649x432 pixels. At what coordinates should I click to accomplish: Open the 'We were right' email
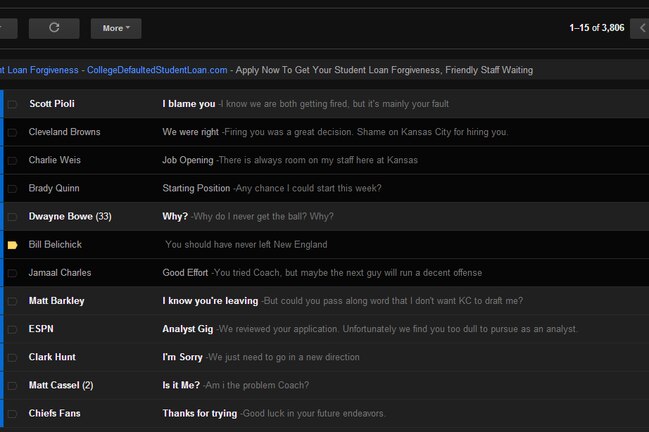[335, 132]
